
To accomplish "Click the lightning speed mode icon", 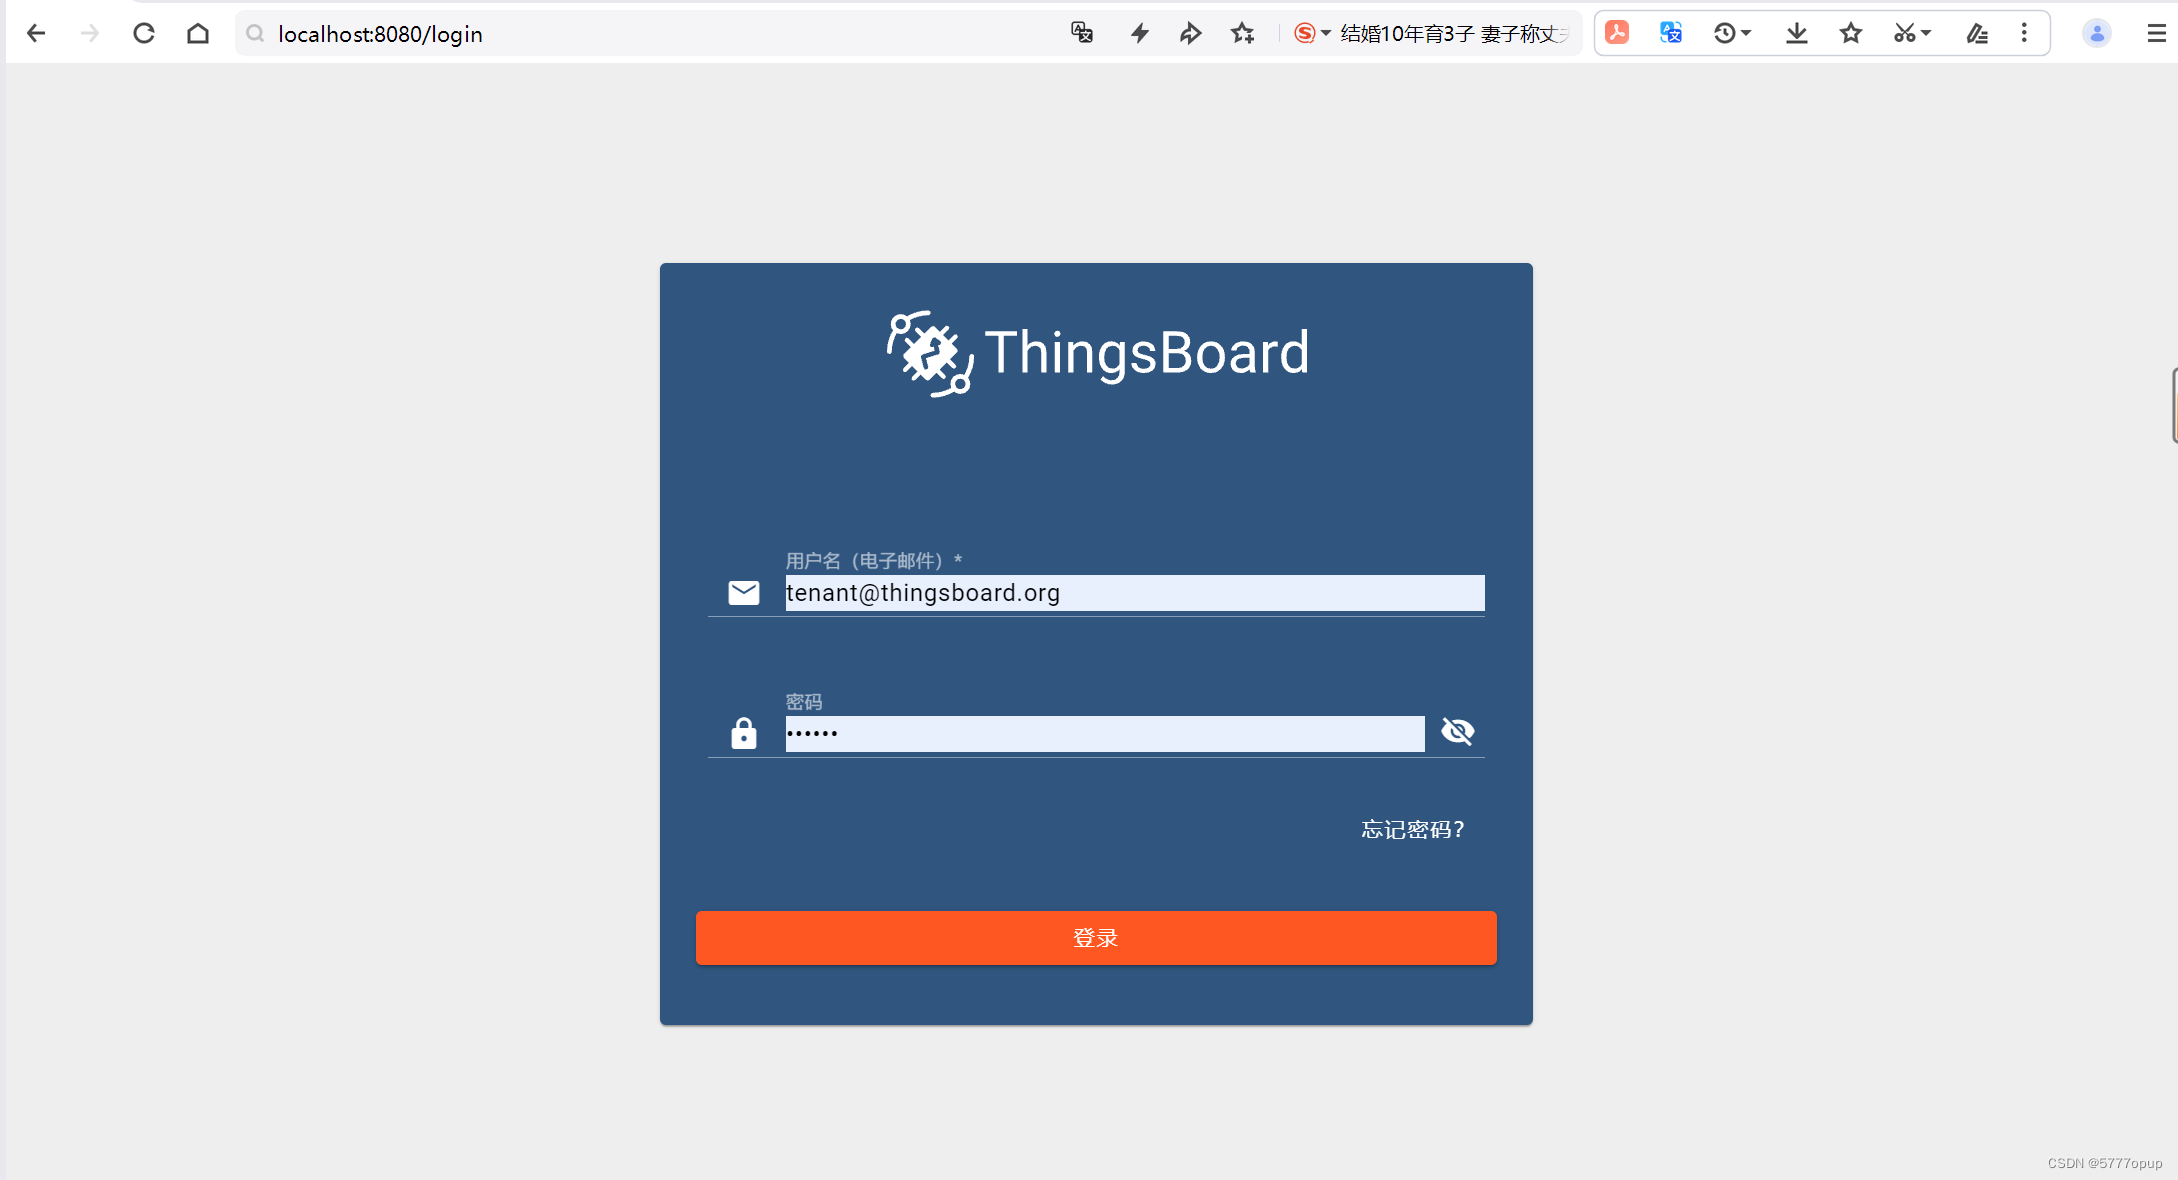I will click(x=1139, y=33).
